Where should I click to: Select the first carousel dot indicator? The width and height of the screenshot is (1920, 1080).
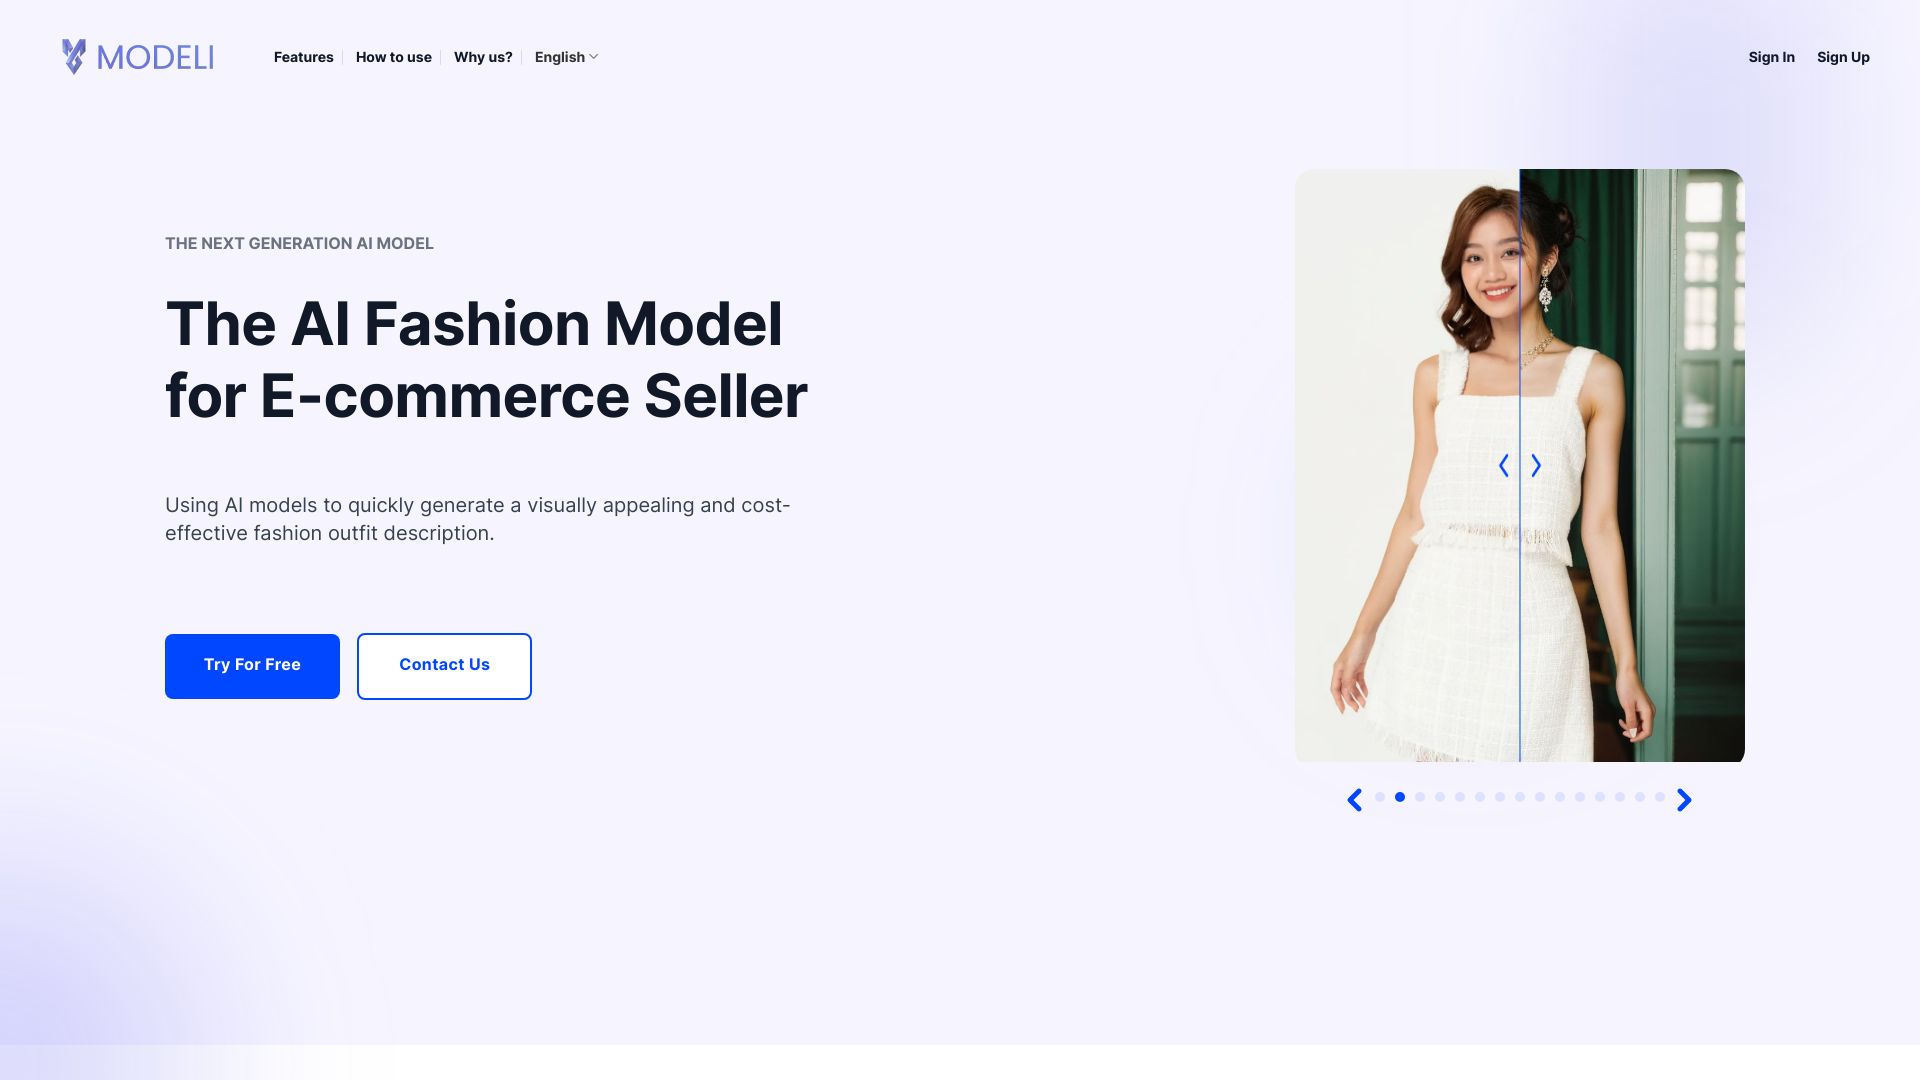coord(1381,796)
